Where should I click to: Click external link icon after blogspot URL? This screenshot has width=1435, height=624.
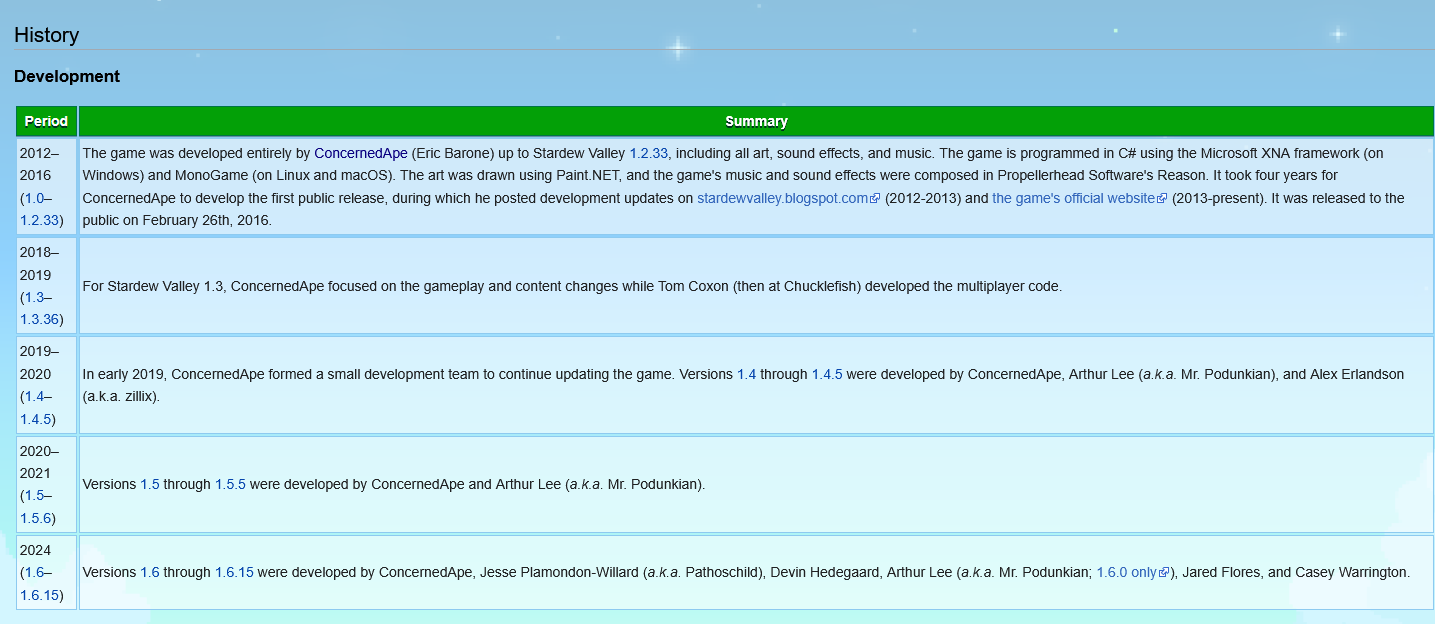[875, 198]
